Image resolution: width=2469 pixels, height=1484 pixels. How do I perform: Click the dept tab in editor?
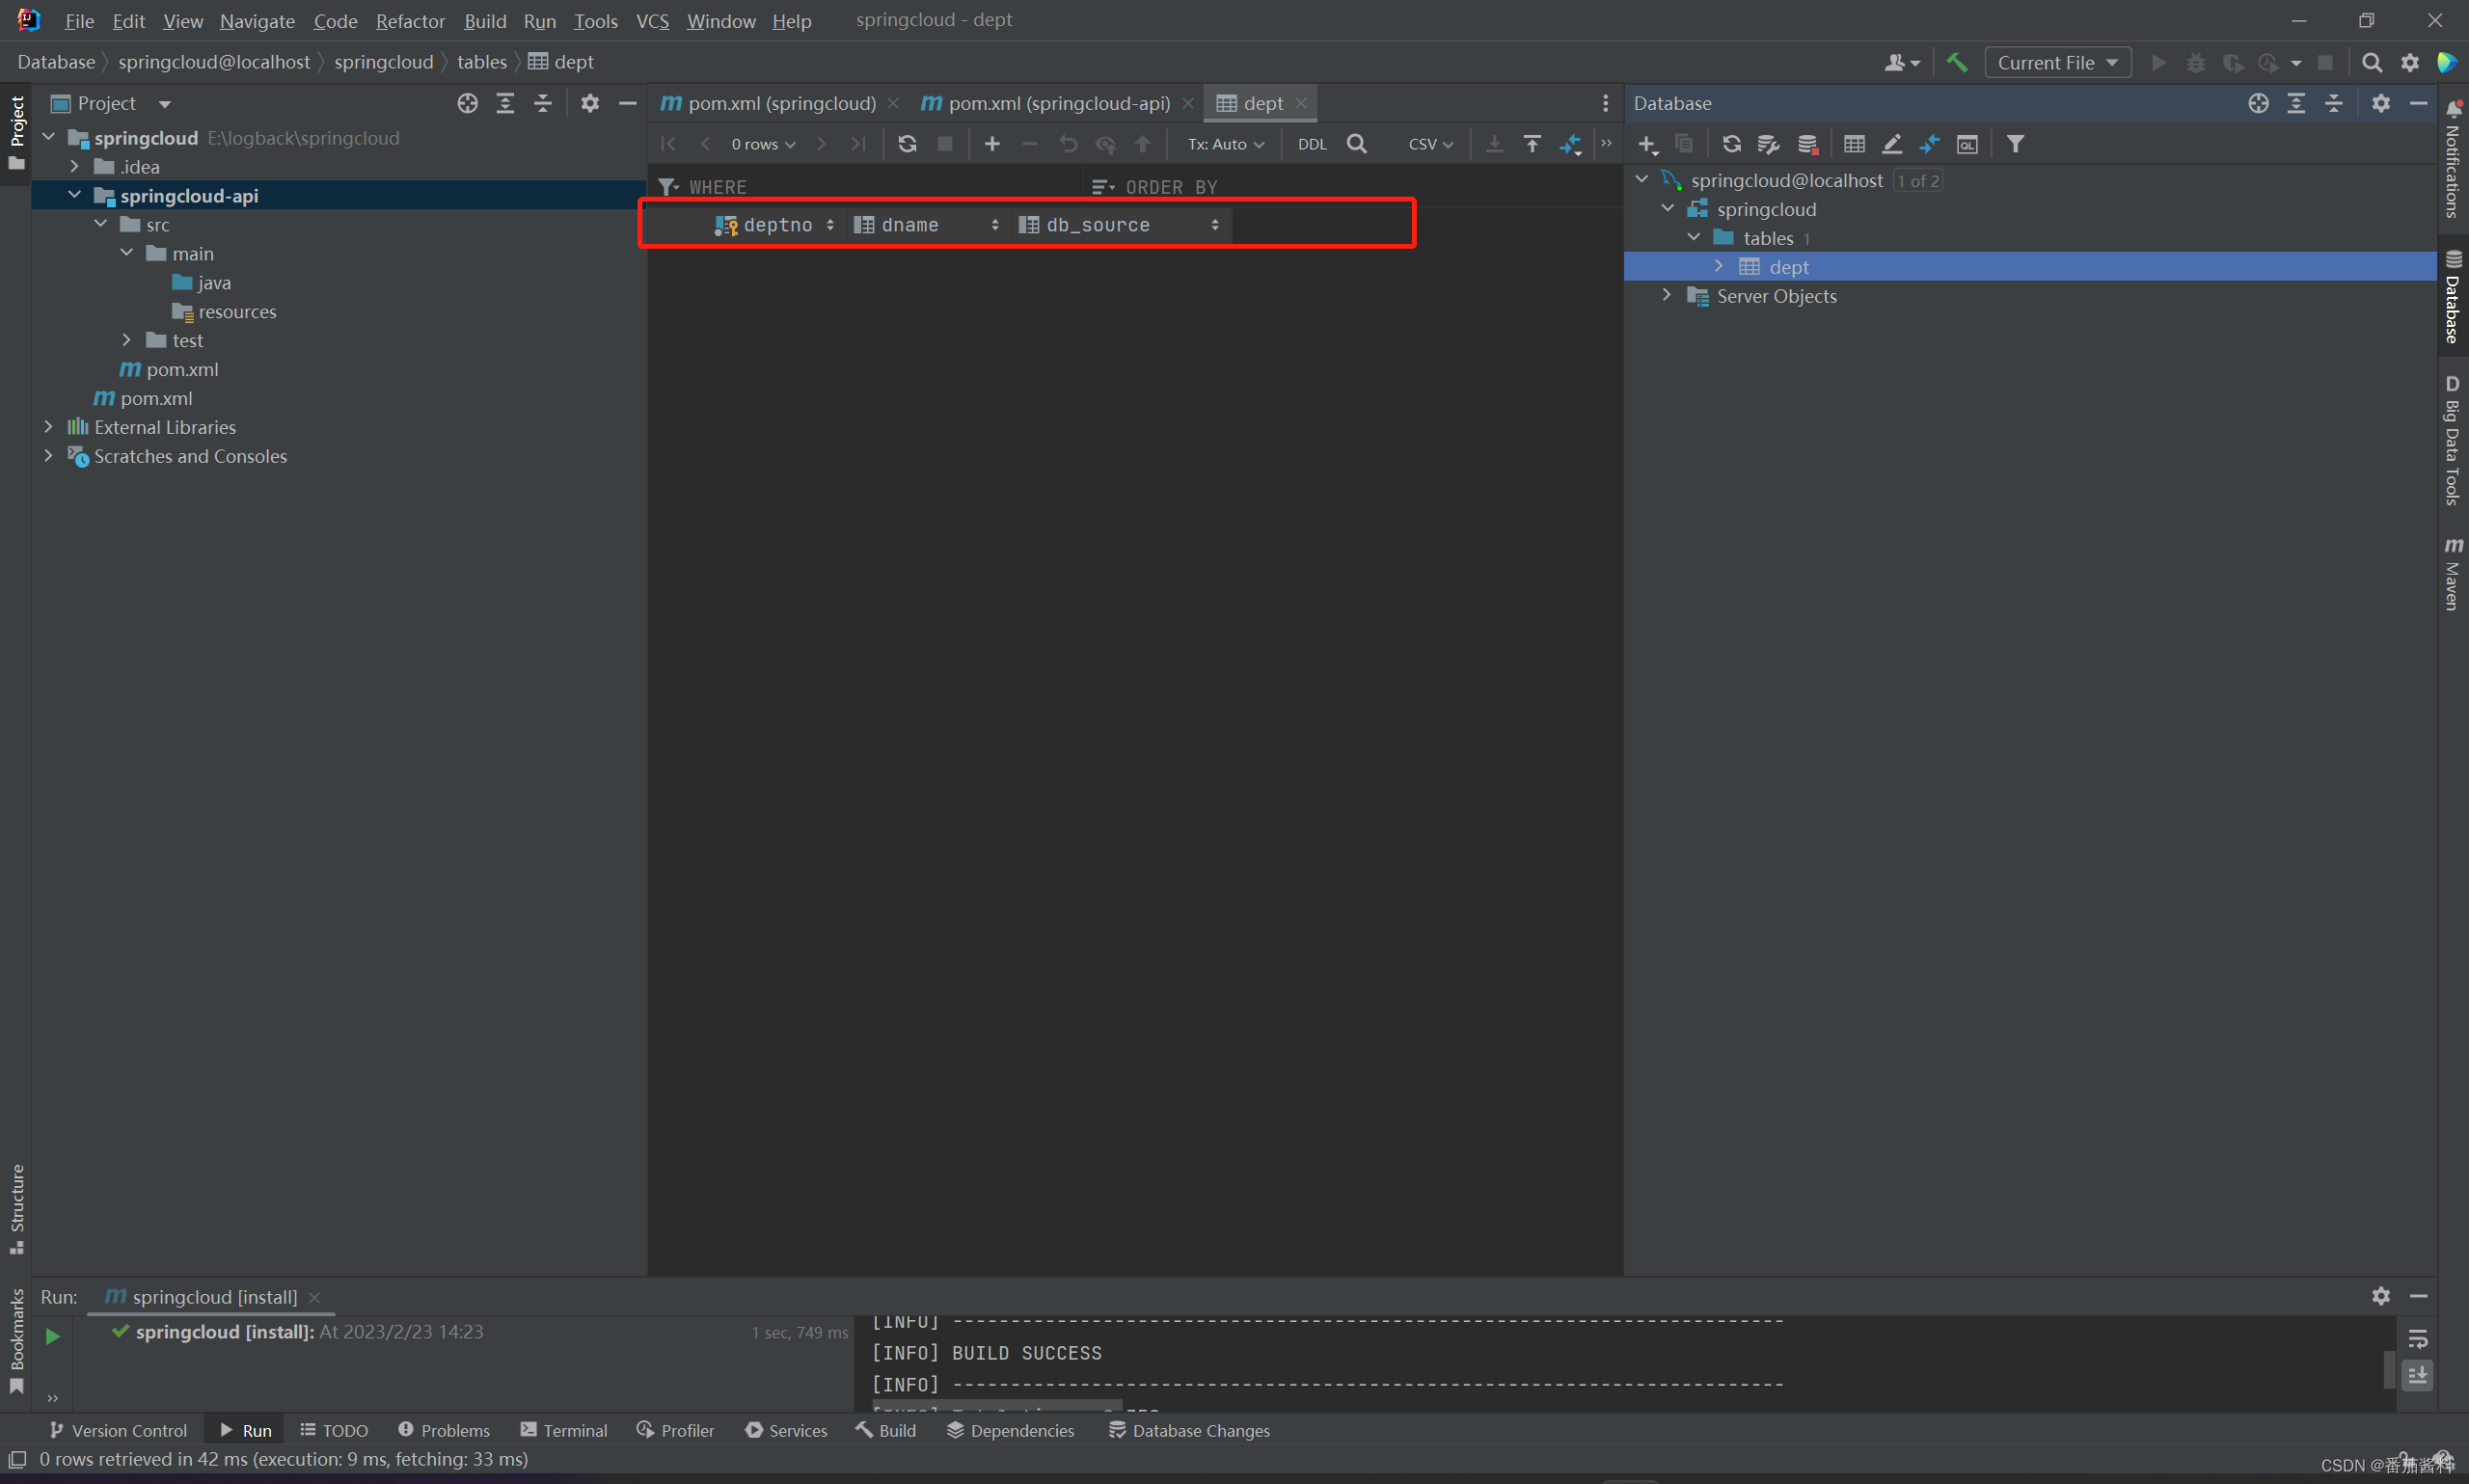[x=1258, y=102]
